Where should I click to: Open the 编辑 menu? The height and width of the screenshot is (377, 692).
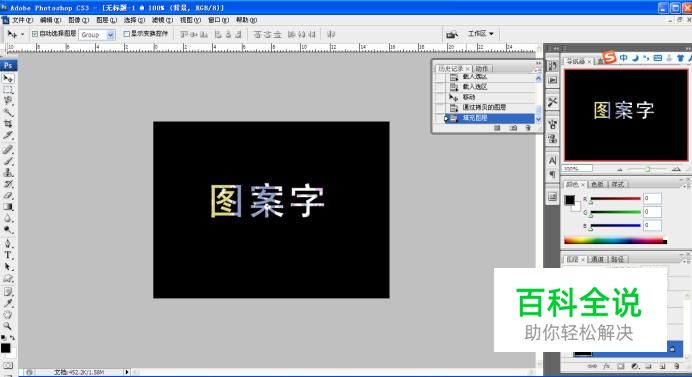click(50, 20)
